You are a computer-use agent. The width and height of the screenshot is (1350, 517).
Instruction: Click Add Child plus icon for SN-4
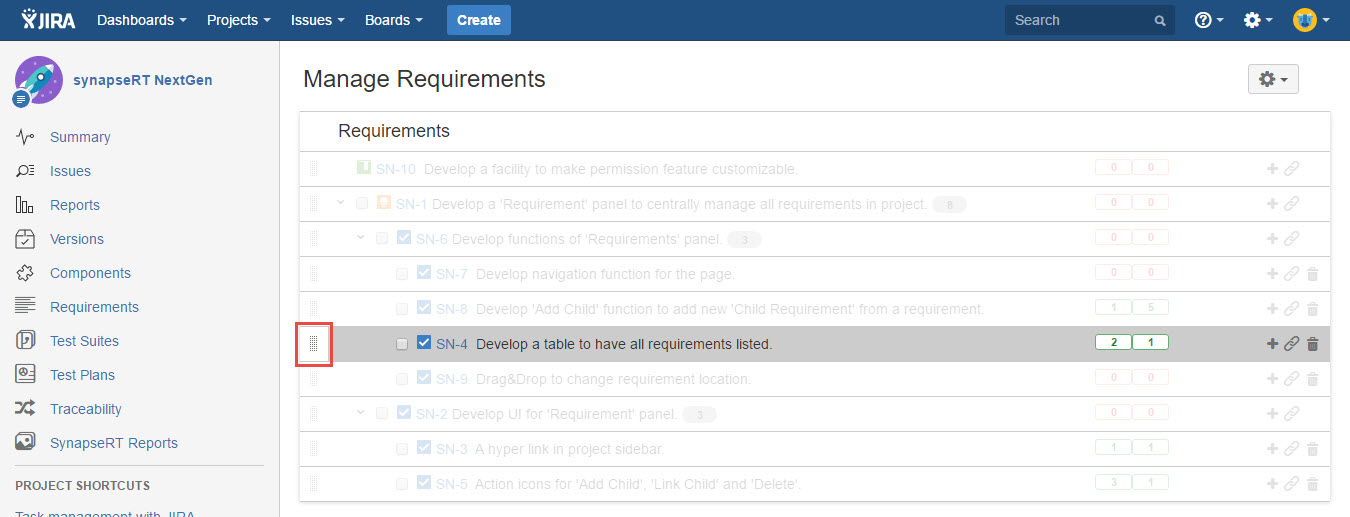tap(1272, 344)
